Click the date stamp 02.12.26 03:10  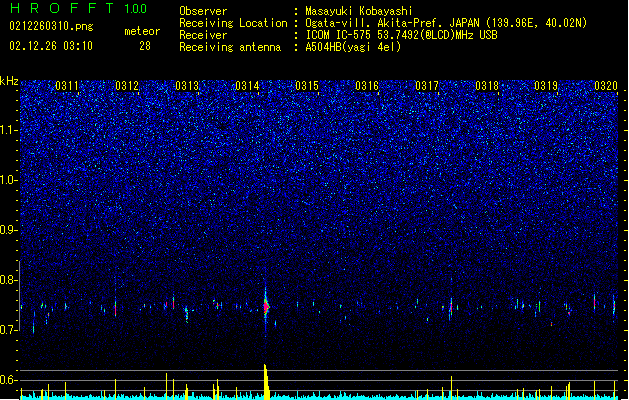point(51,46)
